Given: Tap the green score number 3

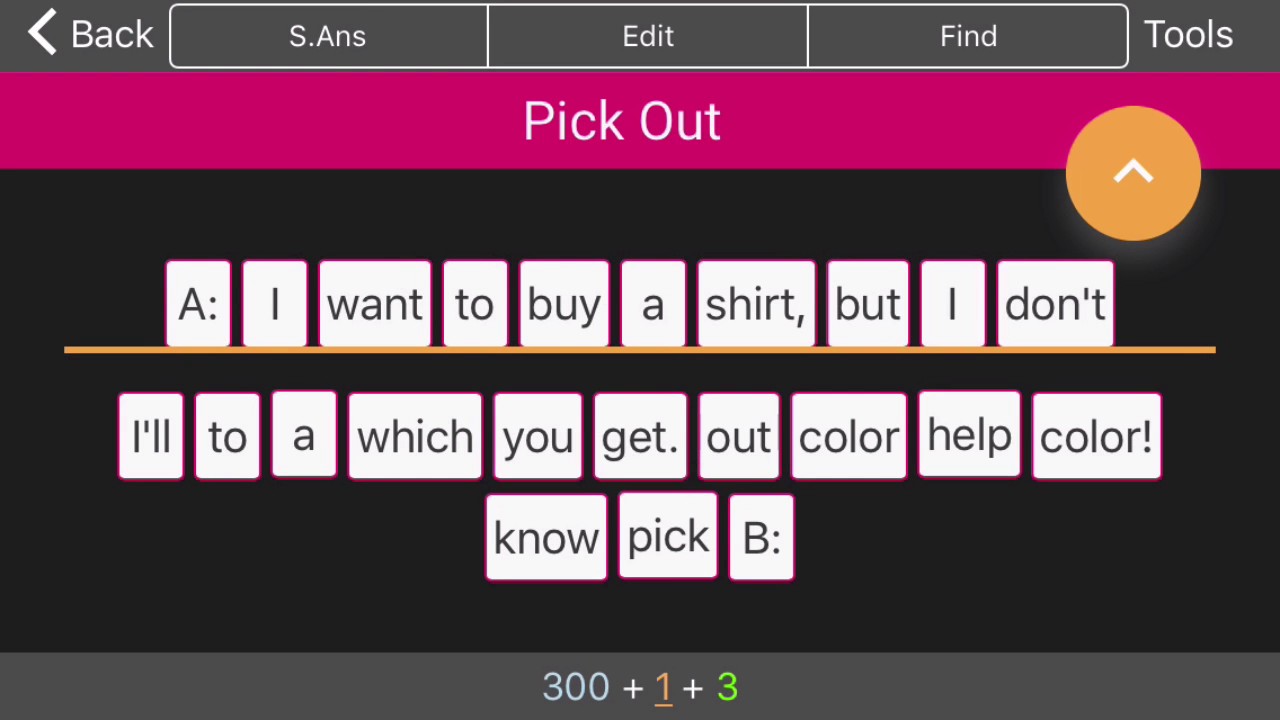Looking at the screenshot, I should coord(727,687).
